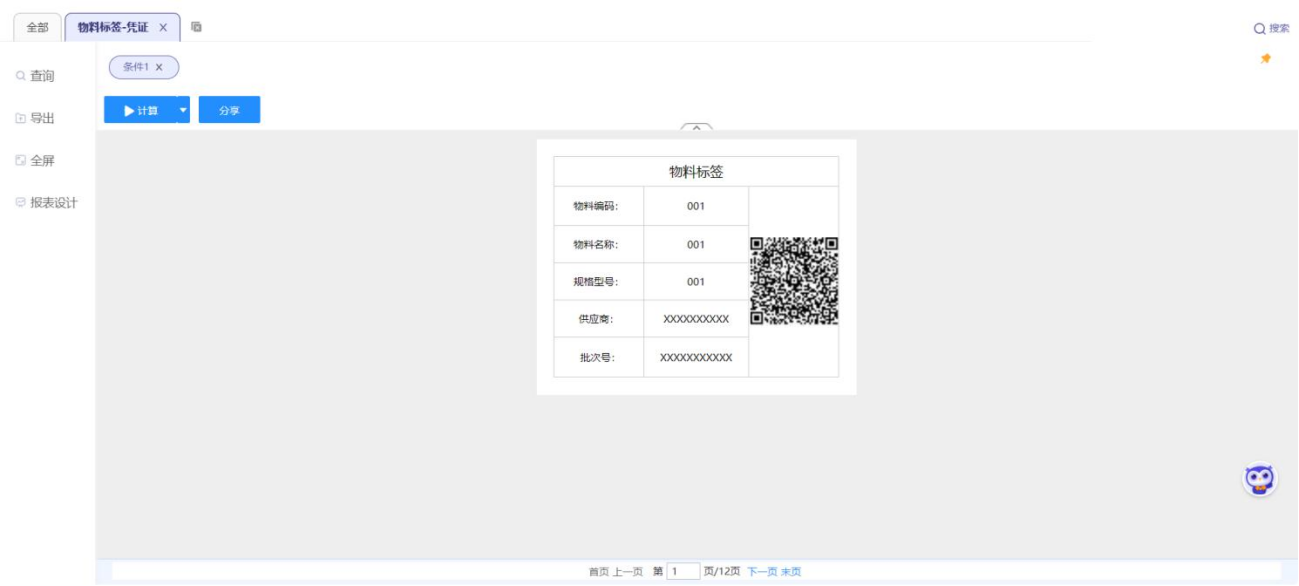Open the owl assistant icon

(x=1260, y=480)
